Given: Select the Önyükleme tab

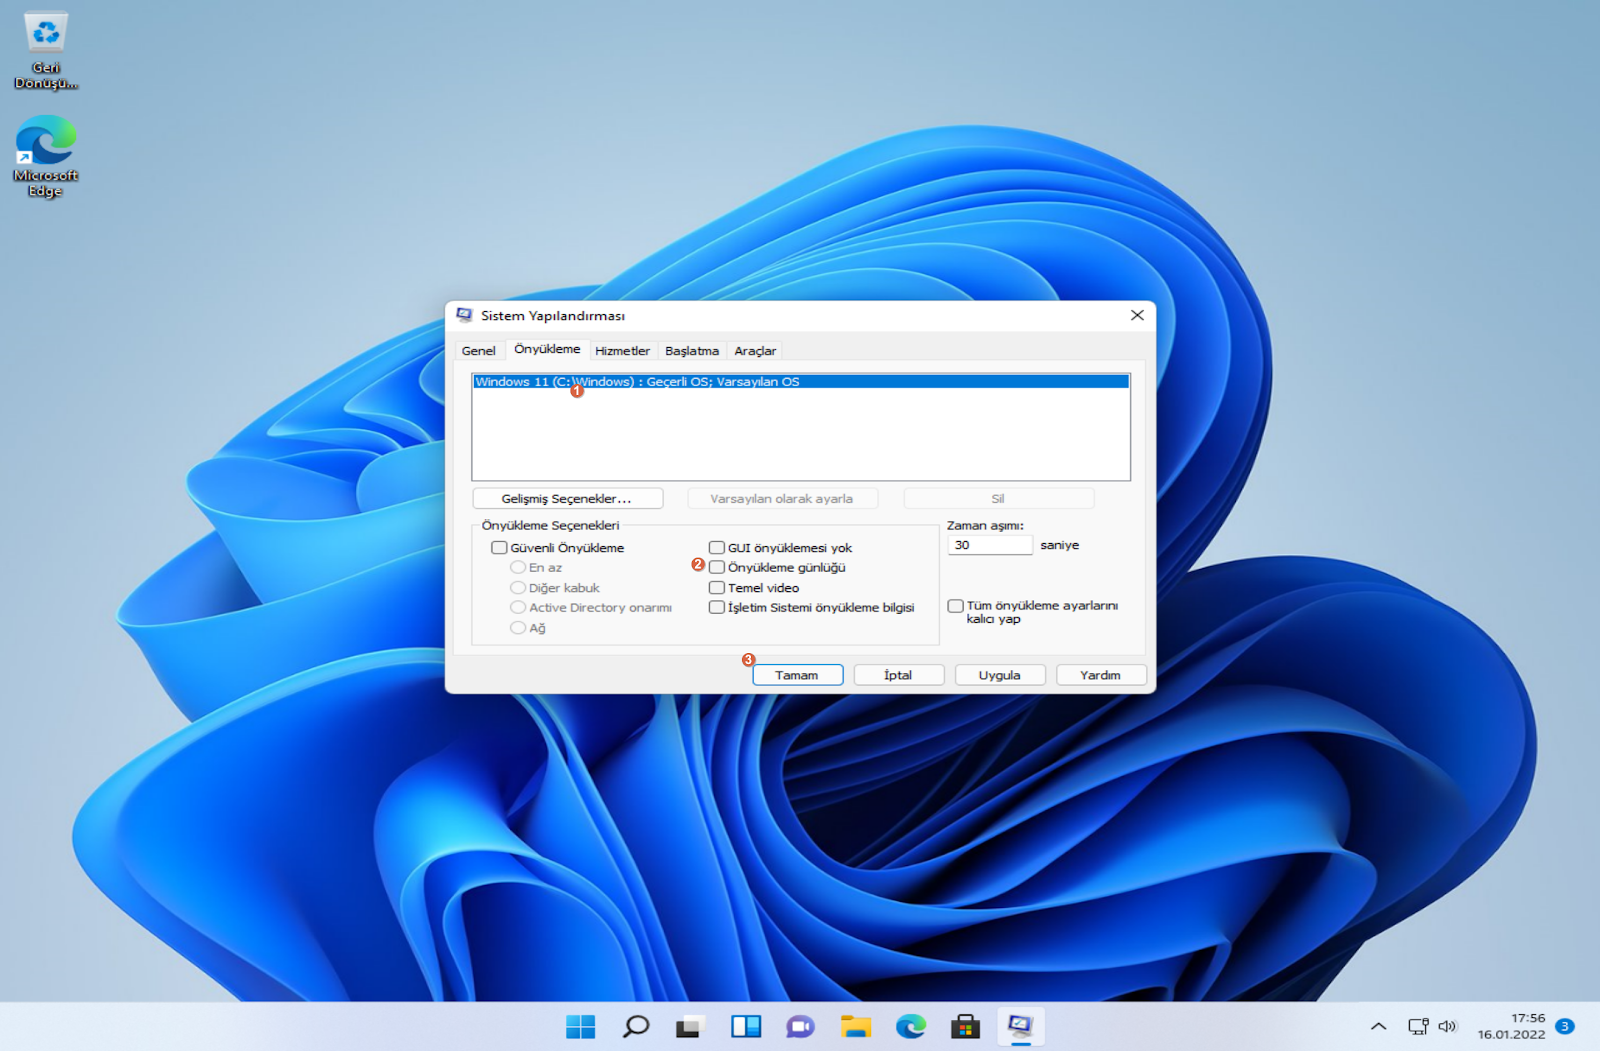Looking at the screenshot, I should [547, 349].
